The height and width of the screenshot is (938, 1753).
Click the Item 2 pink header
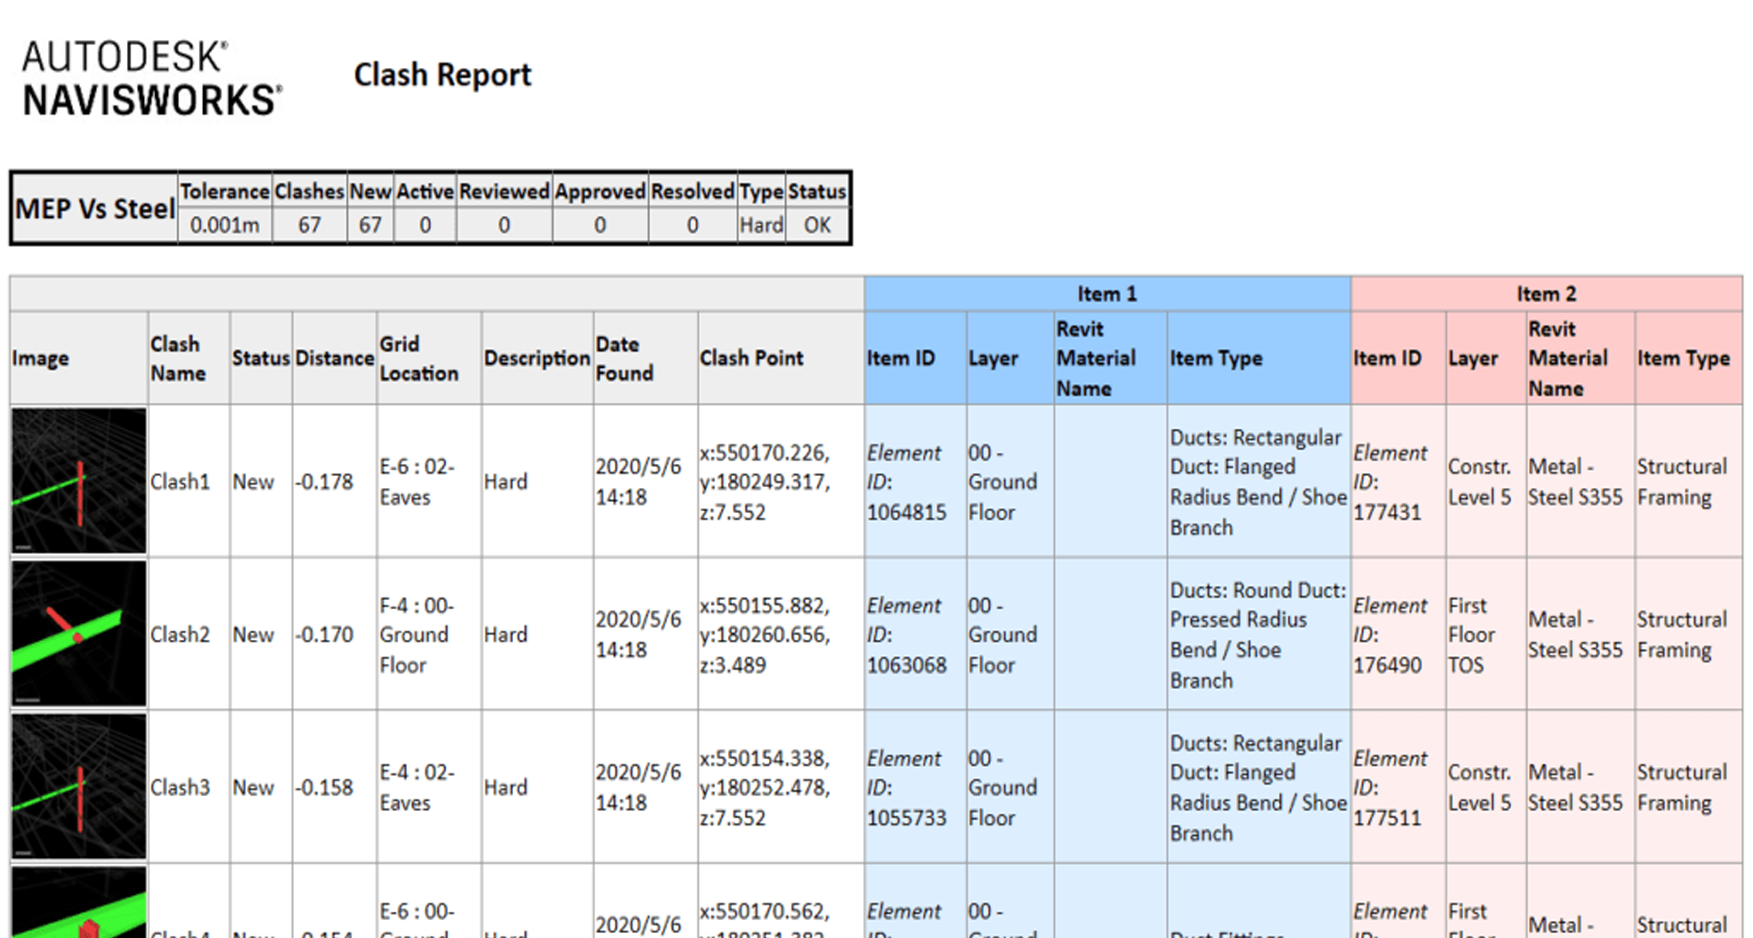tap(1545, 294)
